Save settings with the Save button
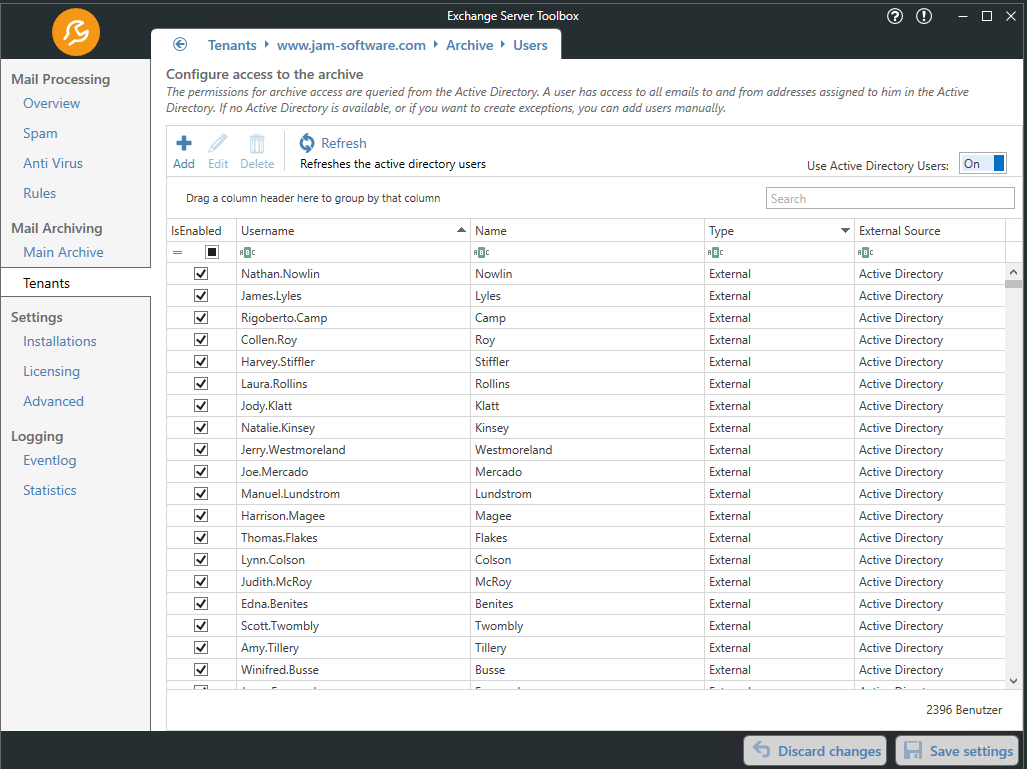Screen dimensions: 1027x769 (957, 750)
